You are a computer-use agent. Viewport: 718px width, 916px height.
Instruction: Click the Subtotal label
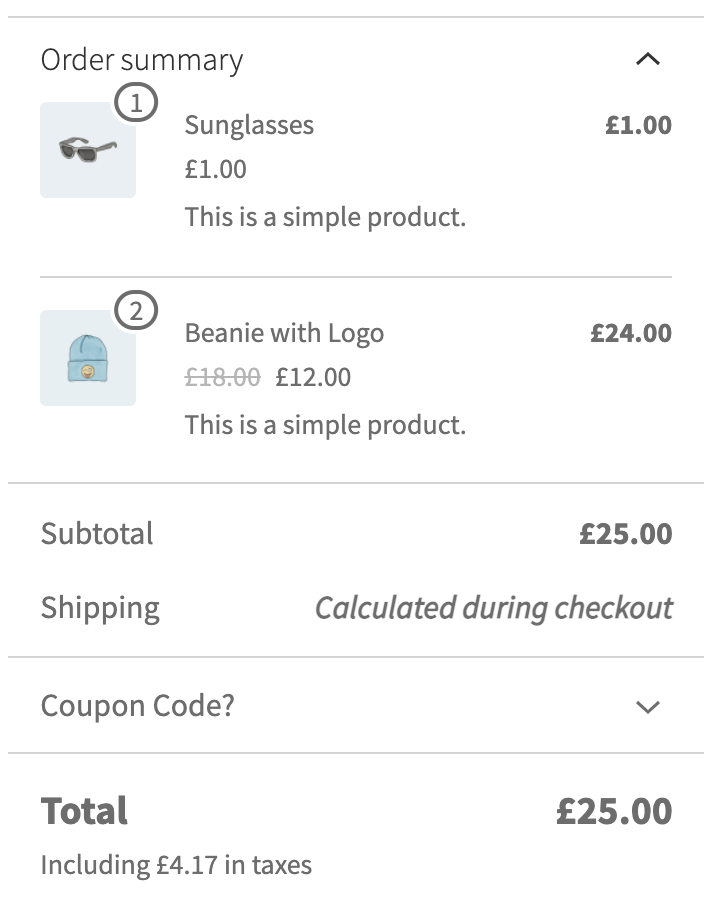tap(97, 533)
